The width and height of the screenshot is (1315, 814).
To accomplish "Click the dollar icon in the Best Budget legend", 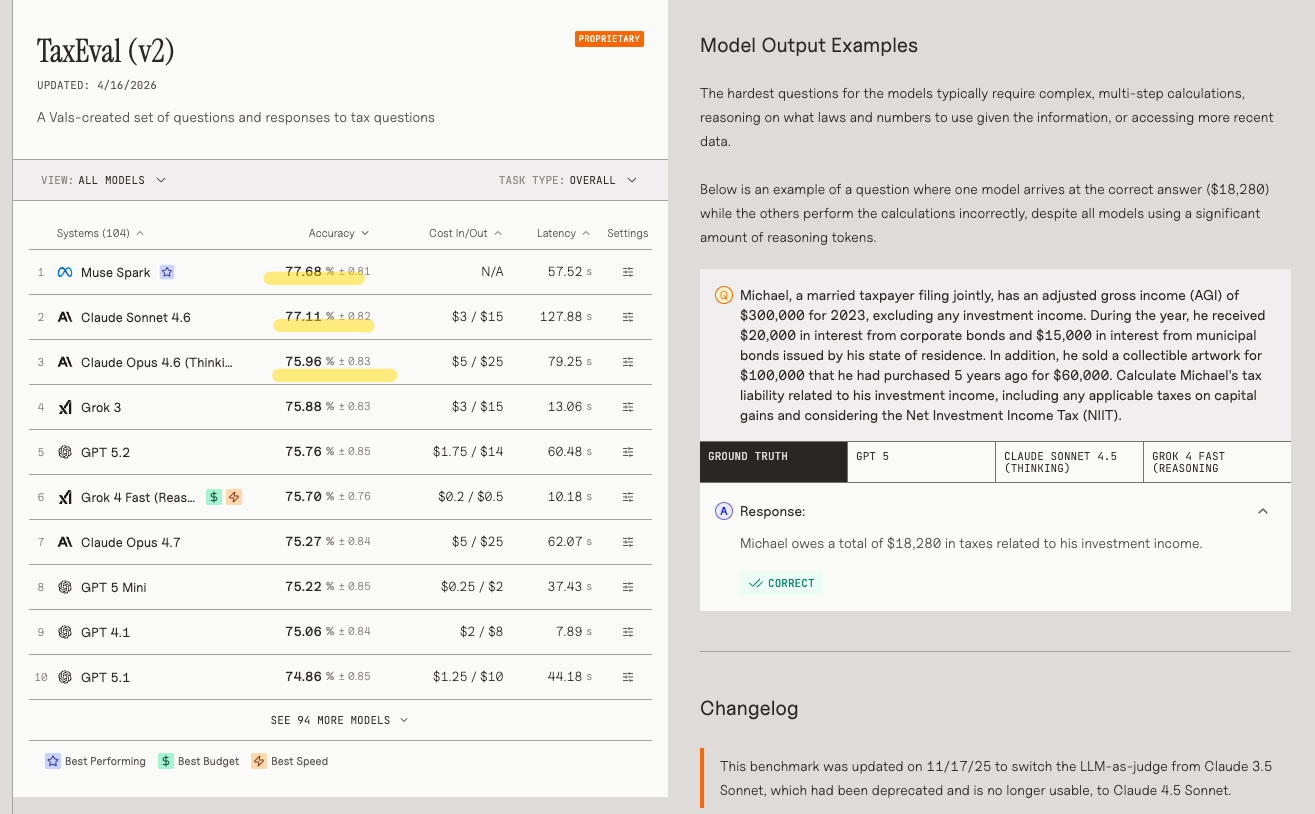I will (x=166, y=761).
